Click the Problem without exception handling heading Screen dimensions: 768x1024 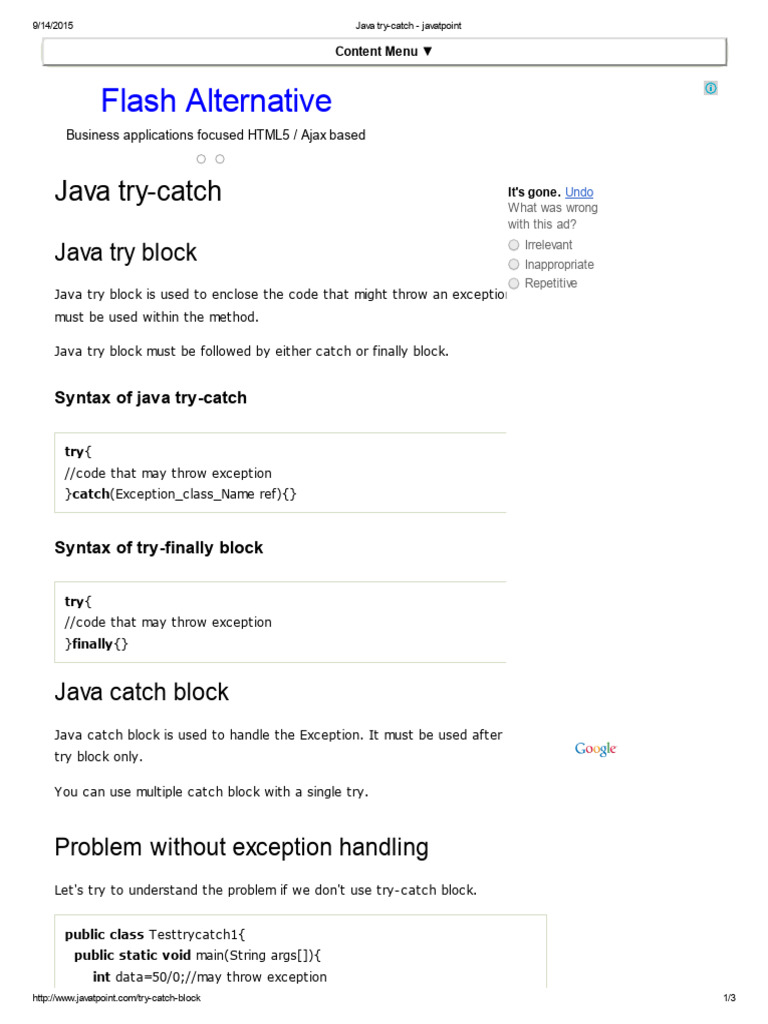click(241, 848)
